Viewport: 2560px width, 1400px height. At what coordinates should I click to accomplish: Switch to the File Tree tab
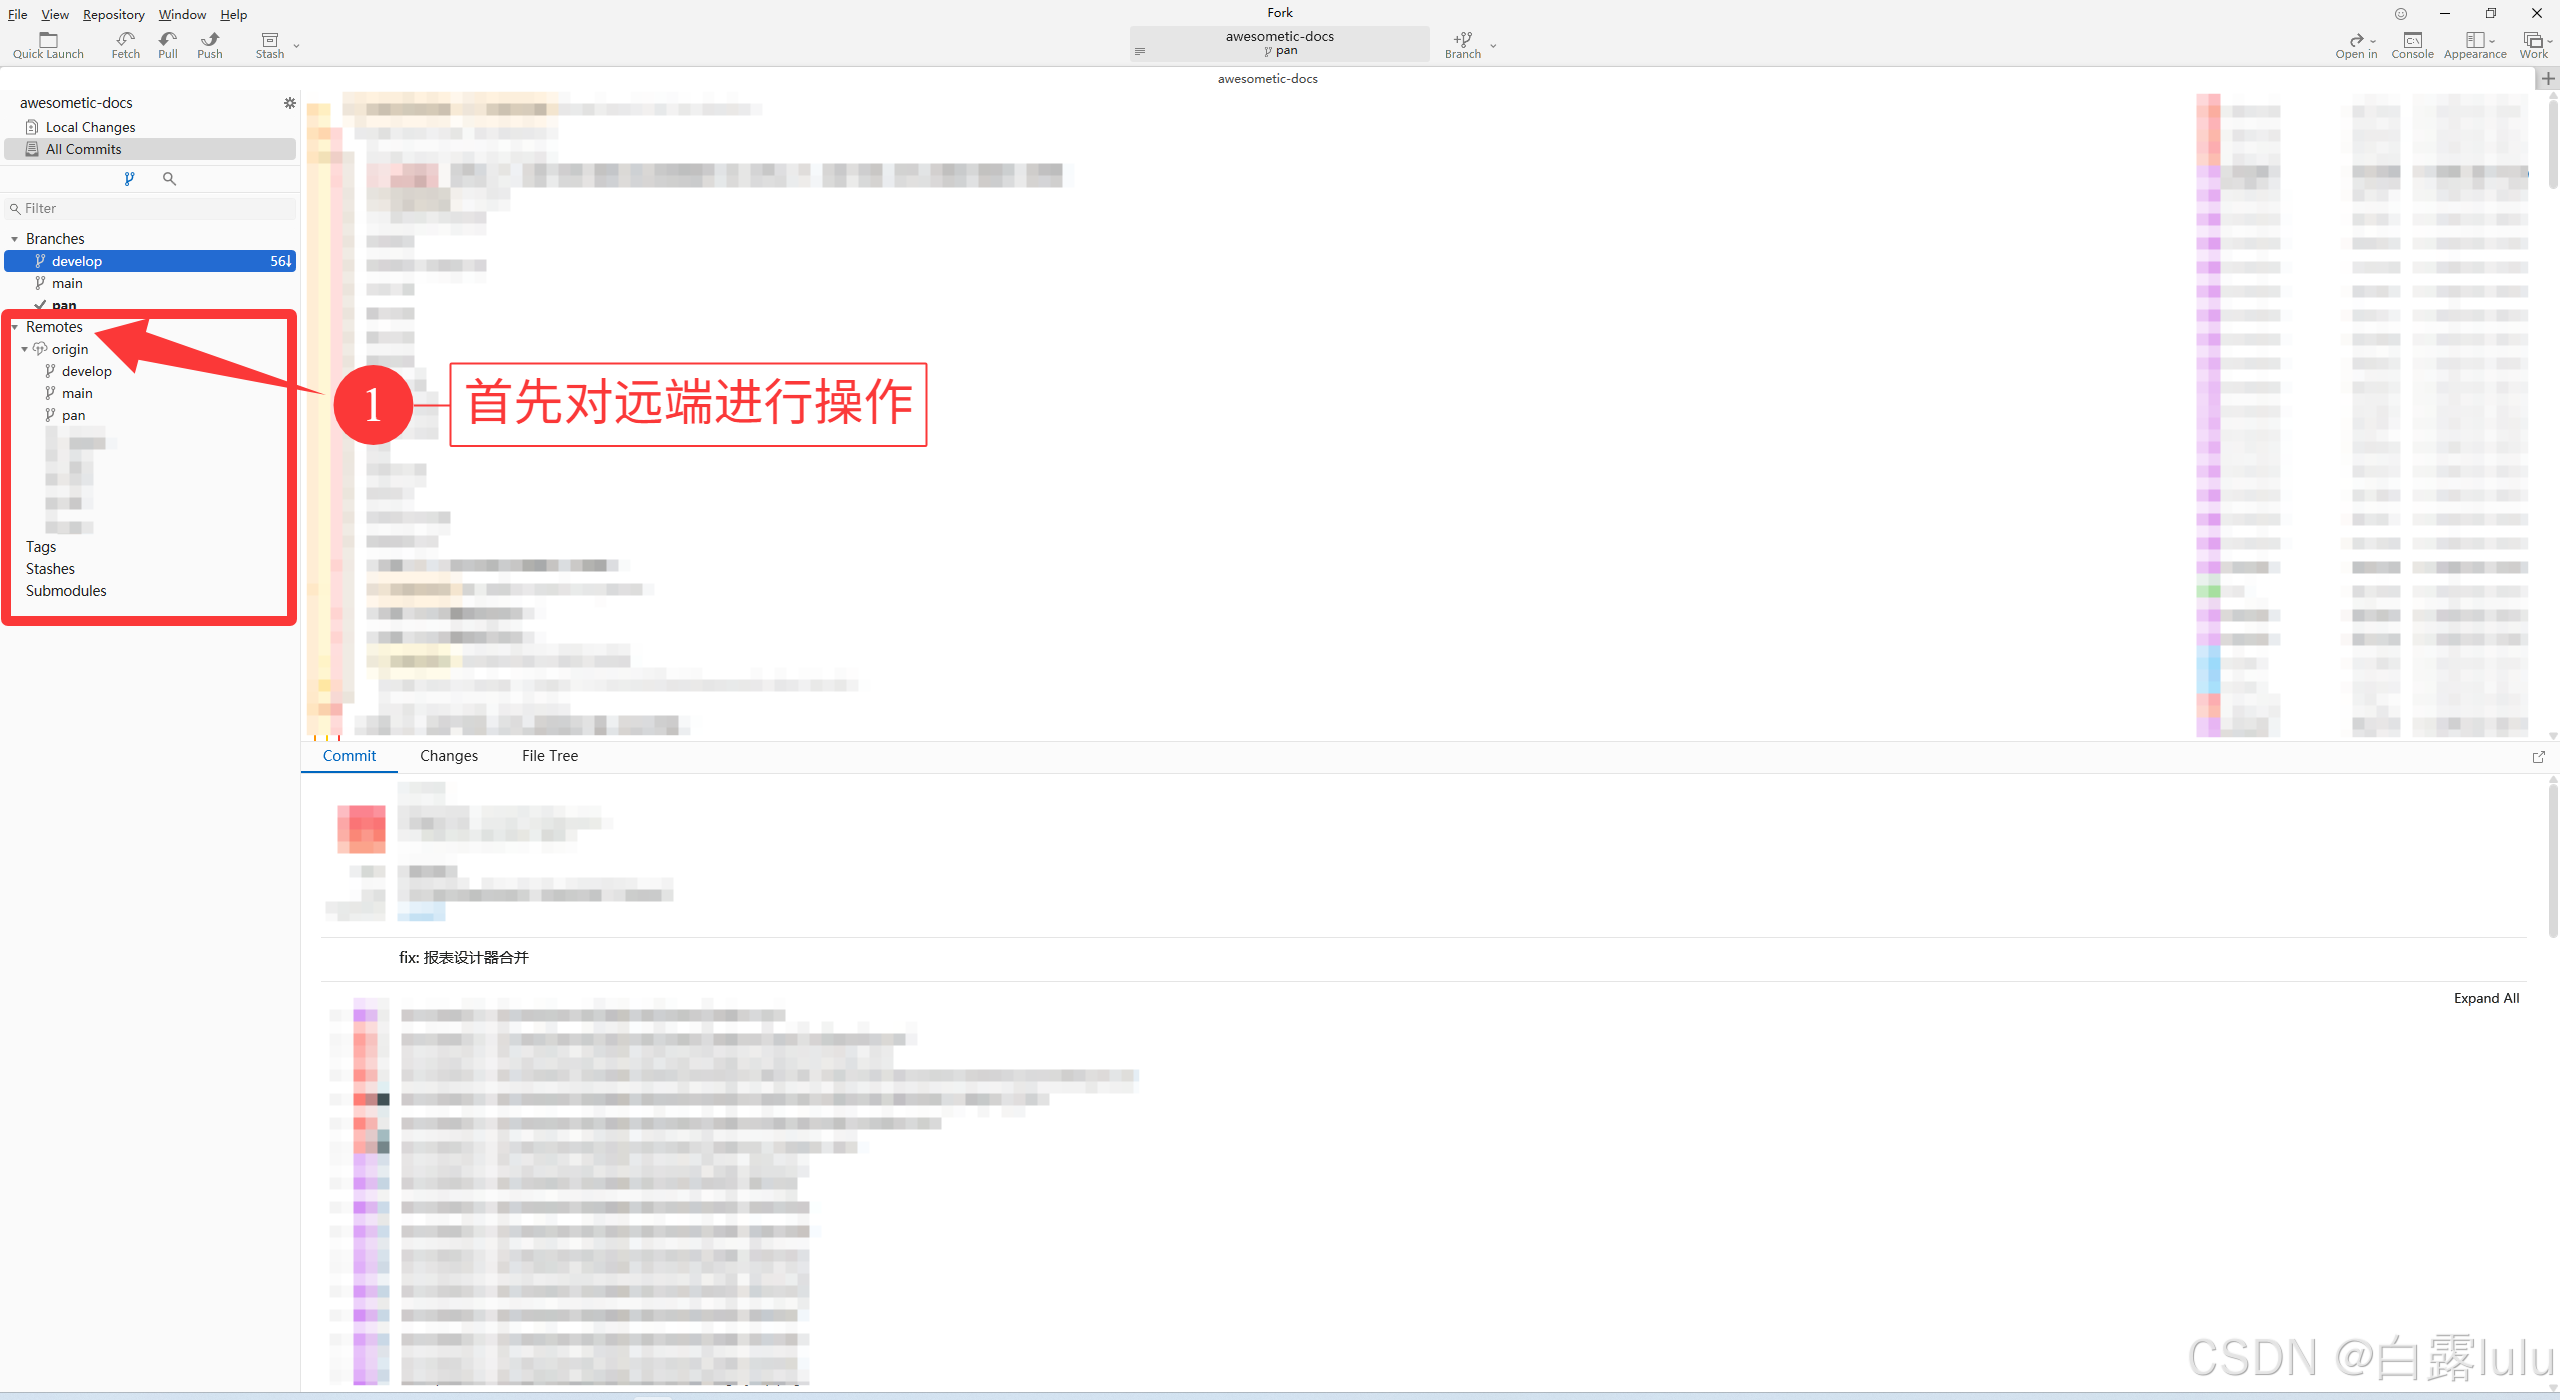[549, 756]
